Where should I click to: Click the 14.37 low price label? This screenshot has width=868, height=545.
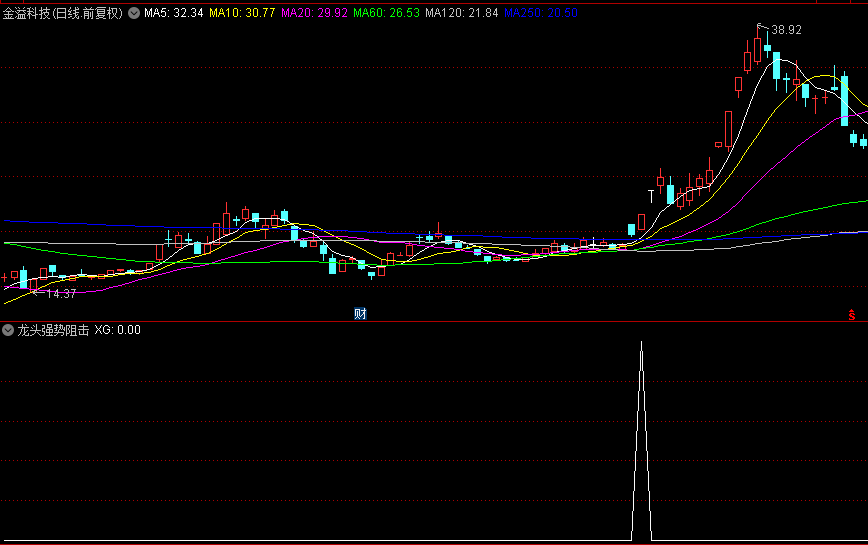click(x=61, y=294)
